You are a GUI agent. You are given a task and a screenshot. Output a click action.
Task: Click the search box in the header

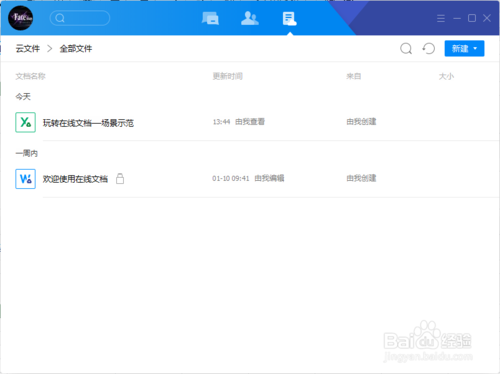[x=80, y=18]
